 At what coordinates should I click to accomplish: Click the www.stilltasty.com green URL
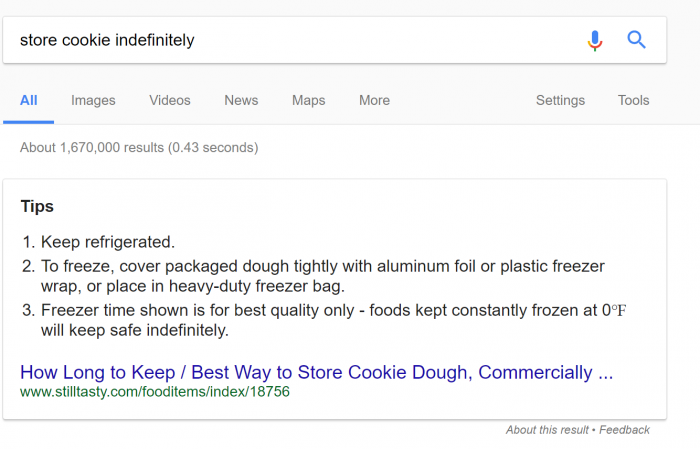[155, 392]
